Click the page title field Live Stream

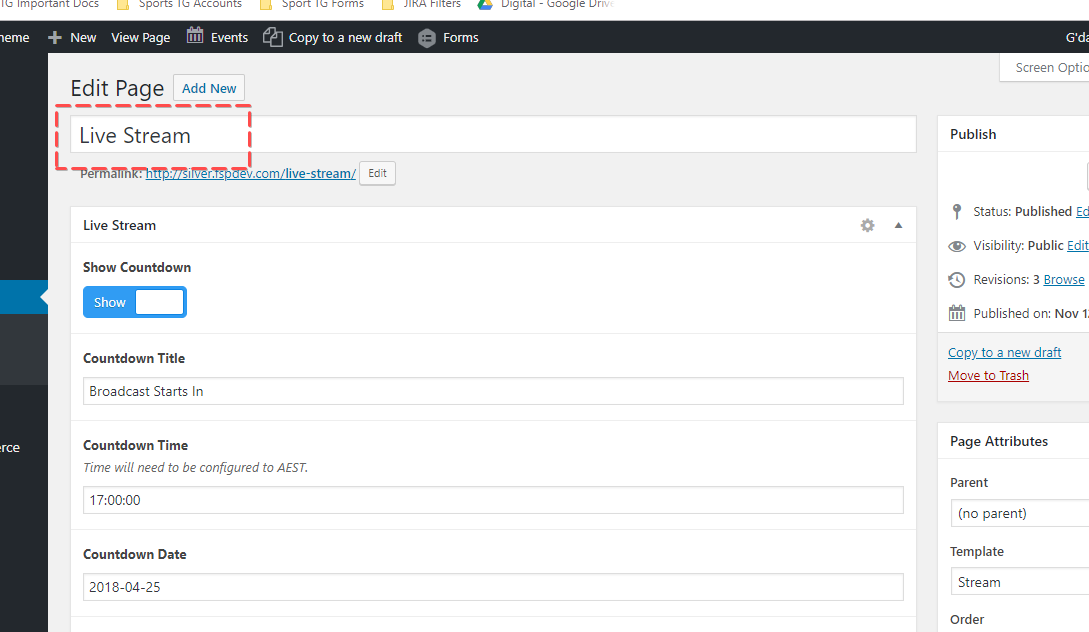point(493,135)
